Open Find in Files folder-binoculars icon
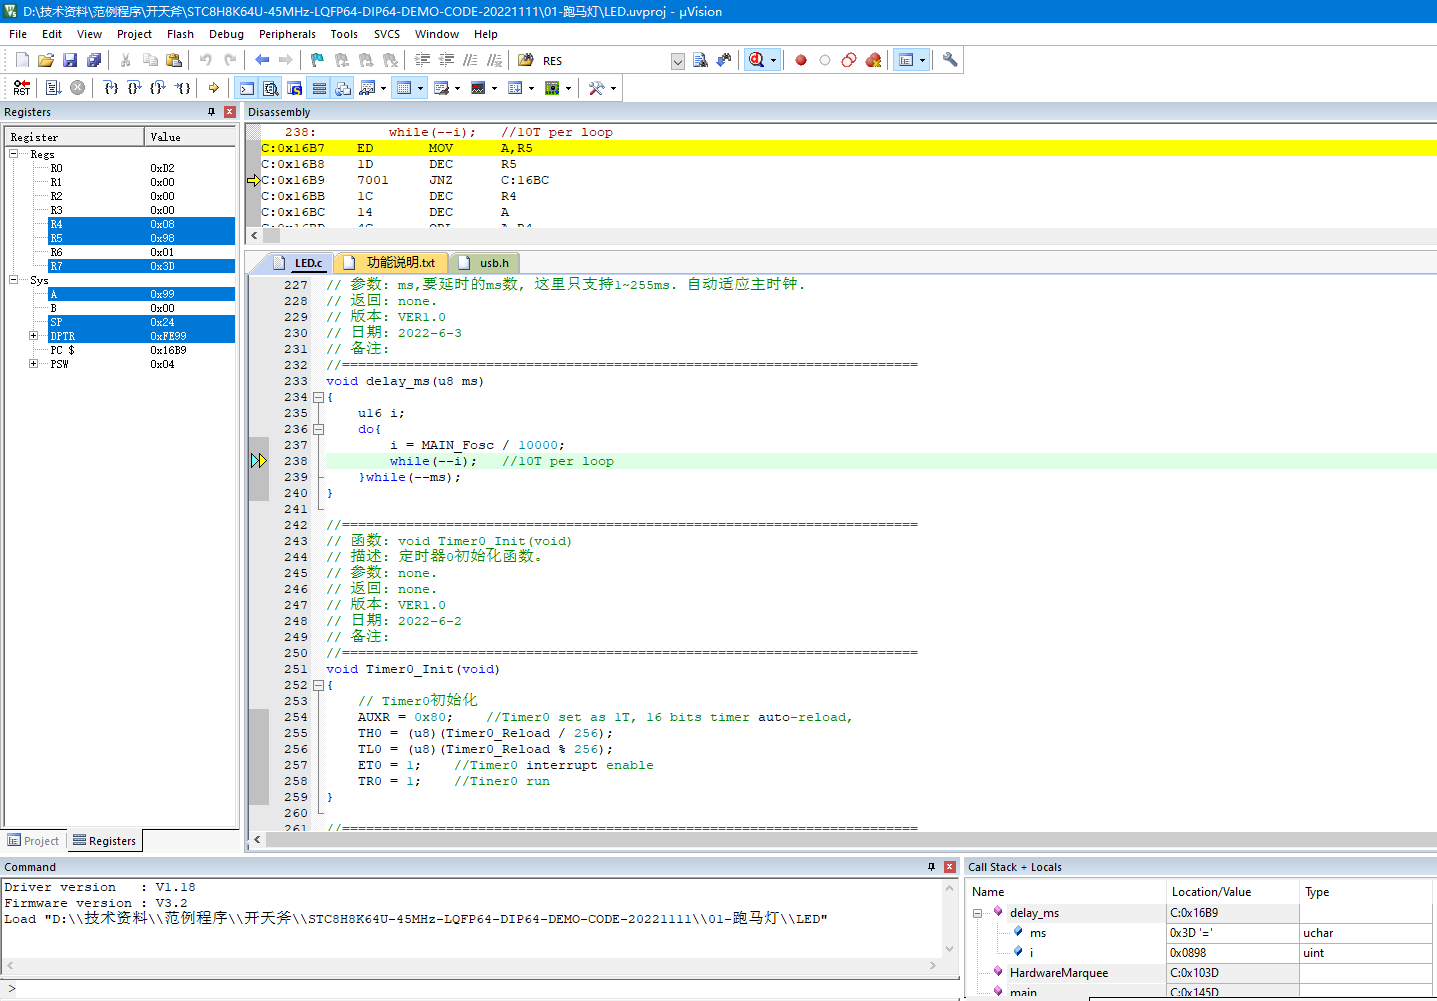Viewport: 1437px width, 1001px height. pyautogui.click(x=525, y=60)
